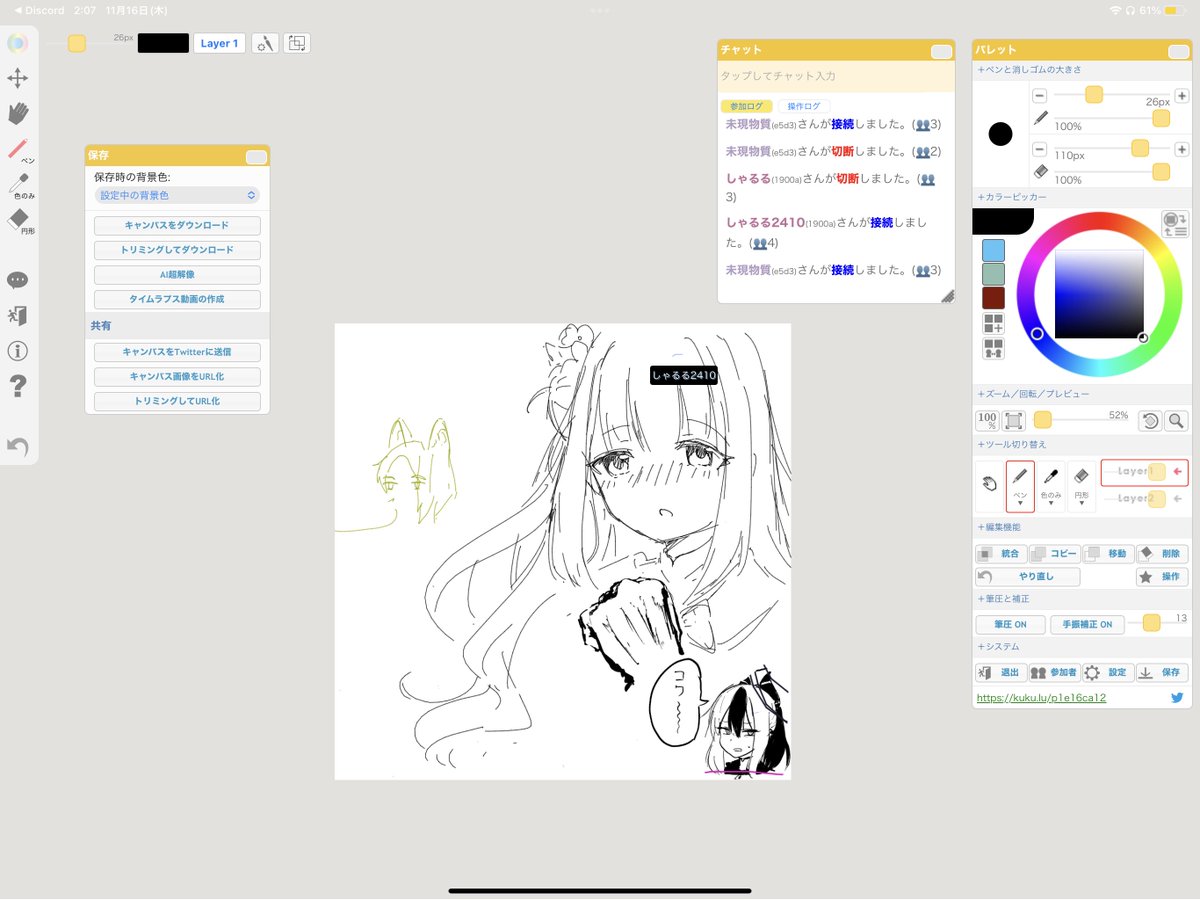Click the Twitter bird icon beside room URL
1200x900 pixels.
(1177, 698)
